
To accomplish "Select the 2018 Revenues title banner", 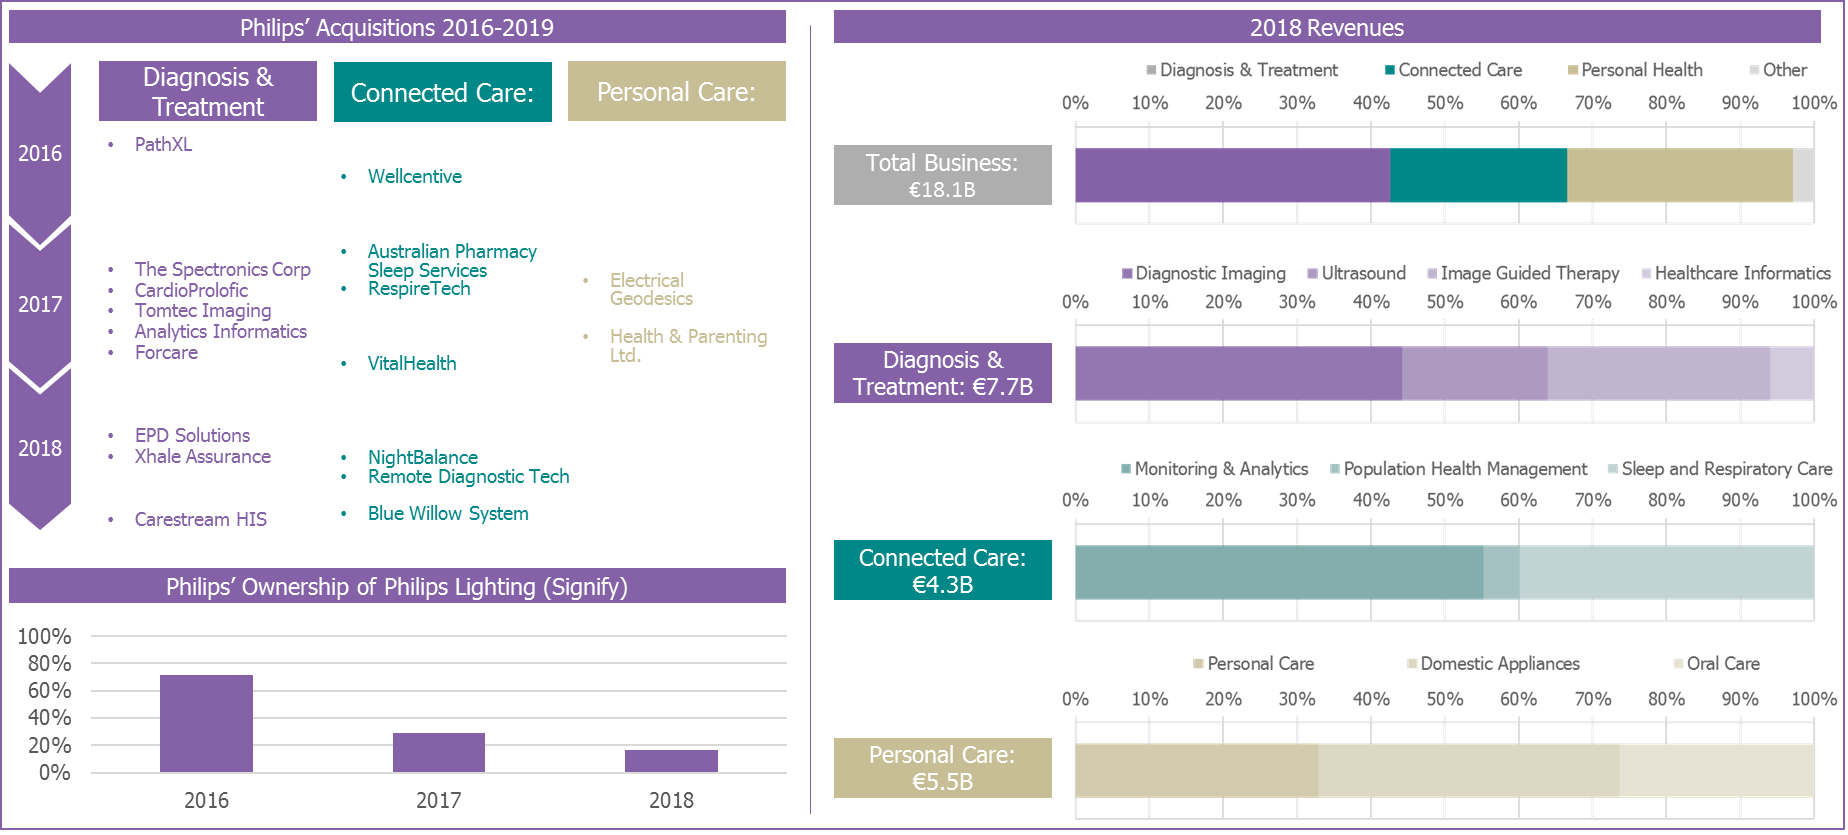I will [1327, 27].
